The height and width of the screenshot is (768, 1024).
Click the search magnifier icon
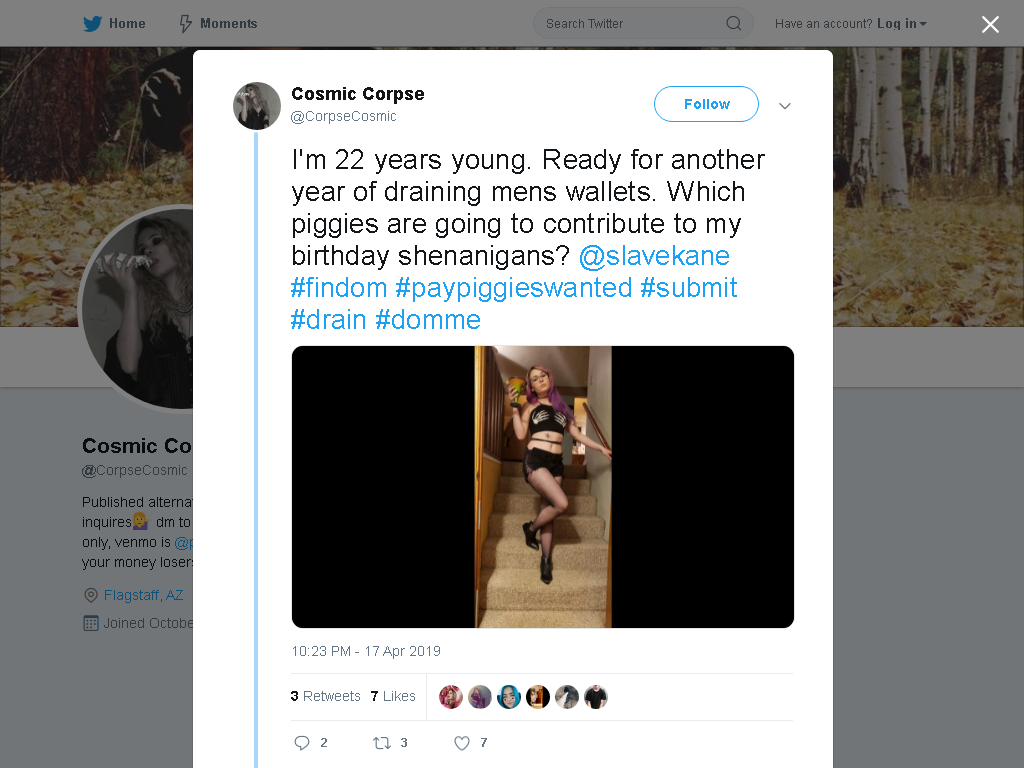pyautogui.click(x=733, y=24)
